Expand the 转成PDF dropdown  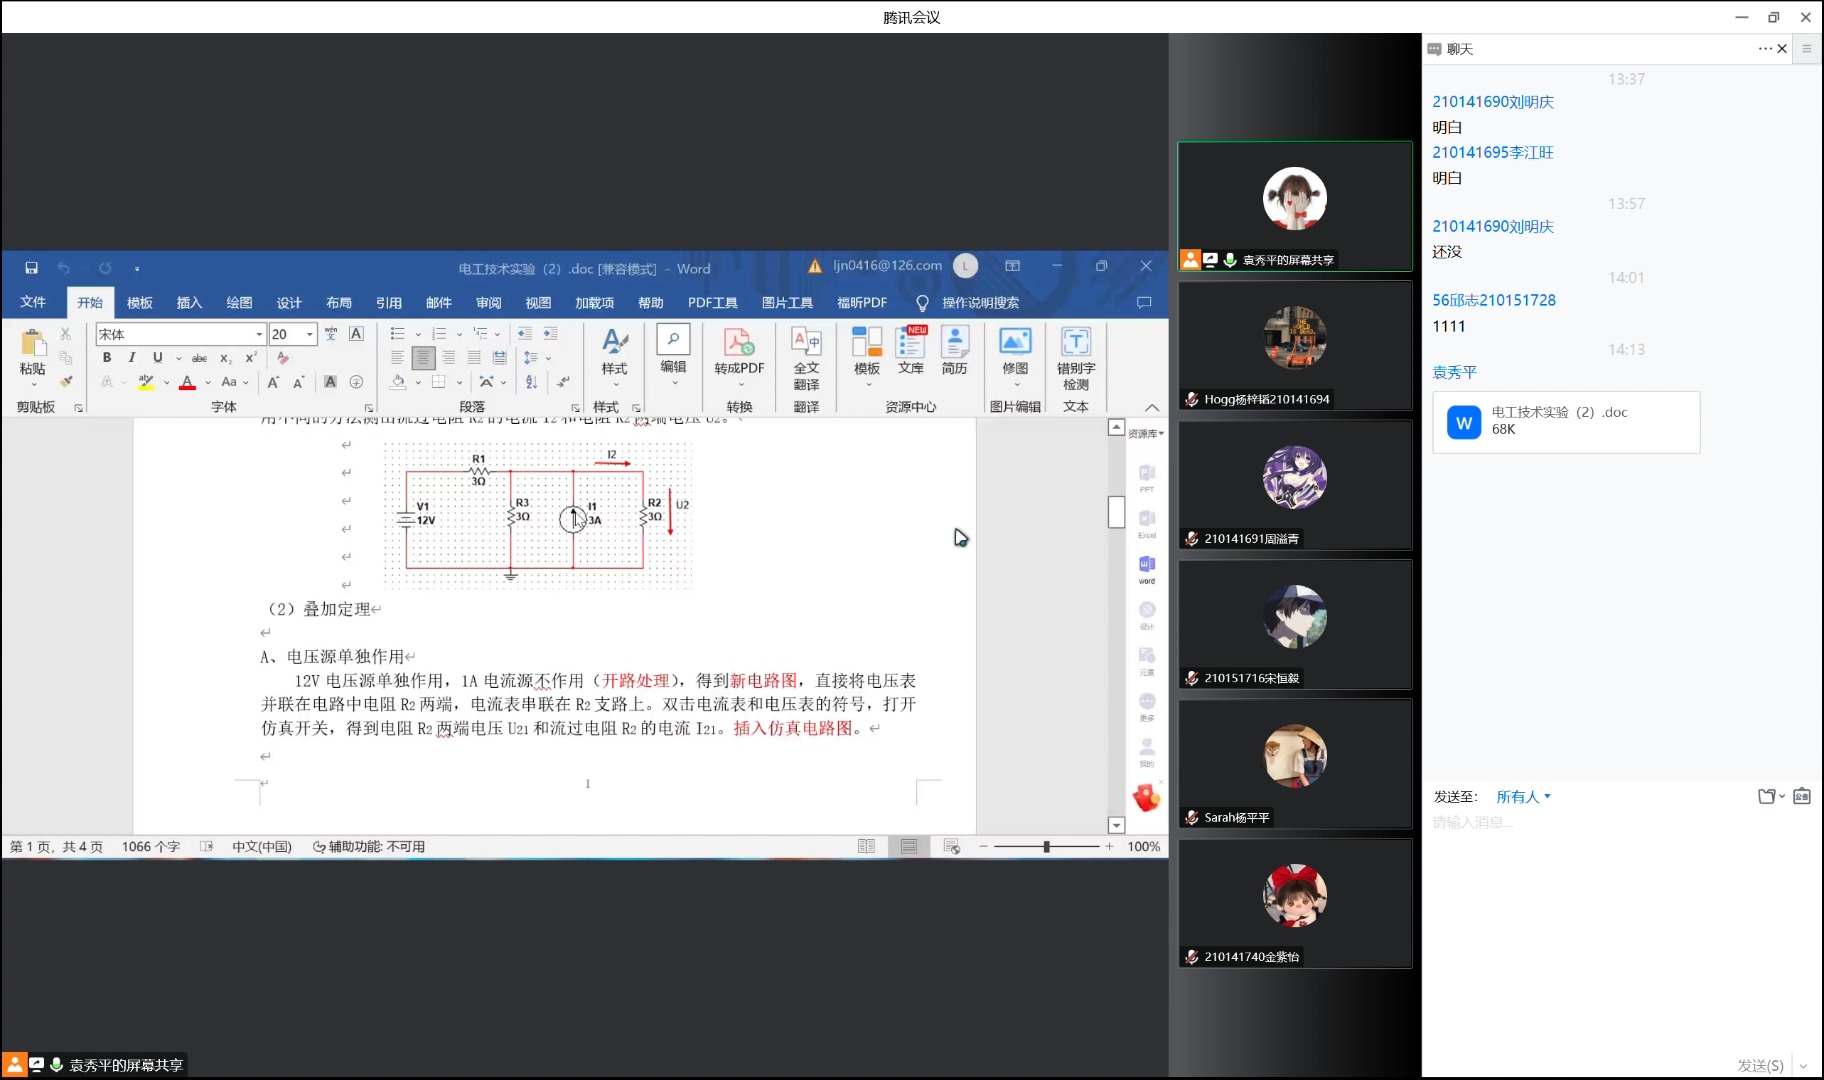tap(740, 384)
